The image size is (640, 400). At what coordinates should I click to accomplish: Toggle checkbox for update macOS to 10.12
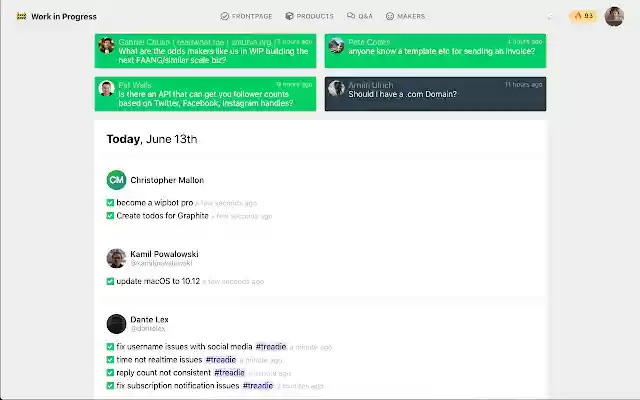pos(110,281)
